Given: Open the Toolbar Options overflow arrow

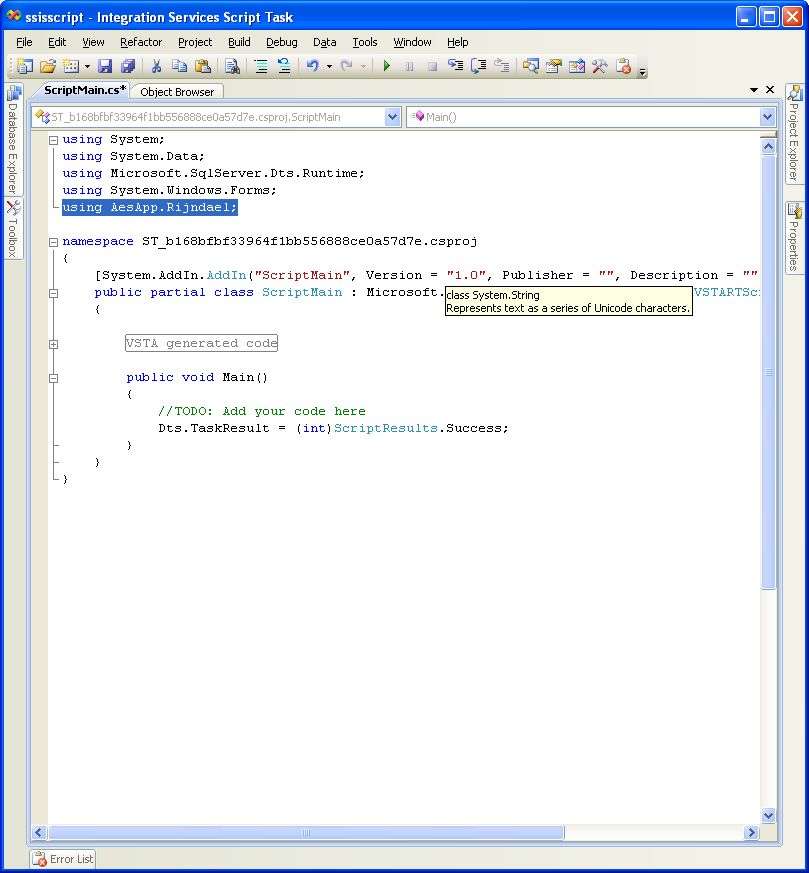Looking at the screenshot, I should click(643, 71).
